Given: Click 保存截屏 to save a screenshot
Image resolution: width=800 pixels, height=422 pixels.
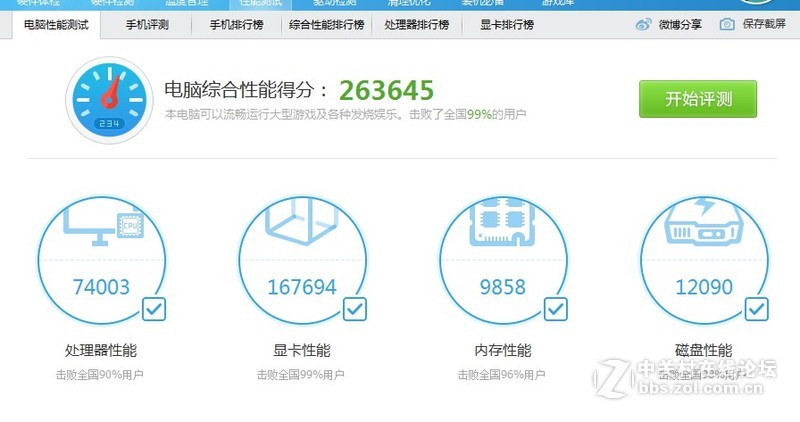Looking at the screenshot, I should click(x=753, y=24).
